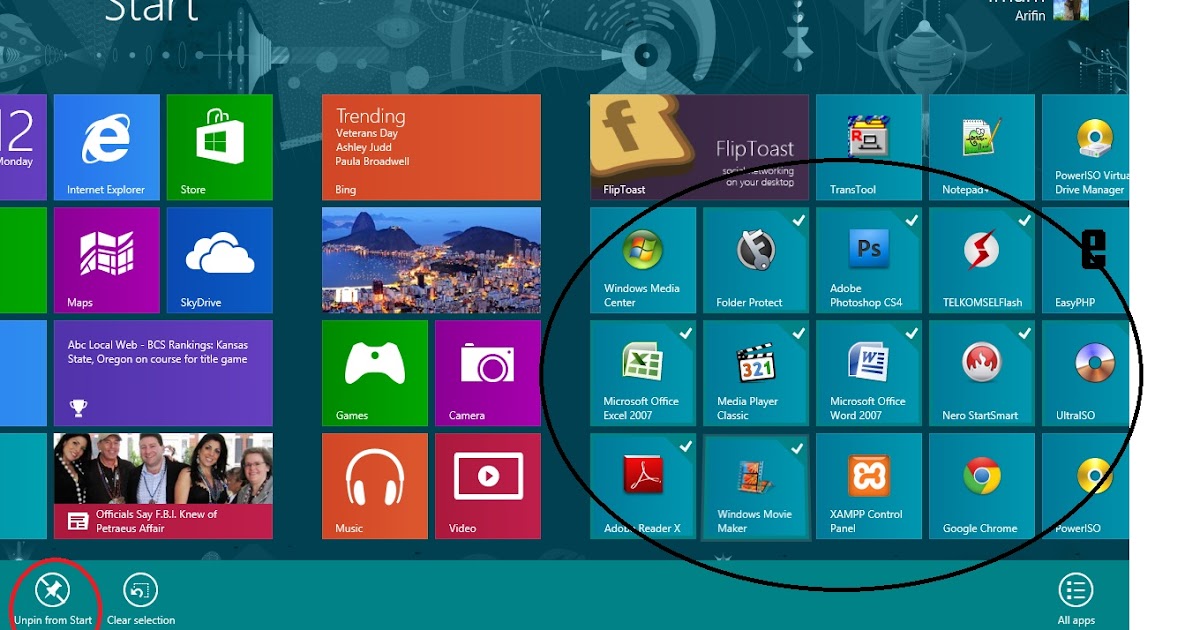The width and height of the screenshot is (1200, 630).
Task: Select the Adobe Reader X tile
Action: click(643, 486)
